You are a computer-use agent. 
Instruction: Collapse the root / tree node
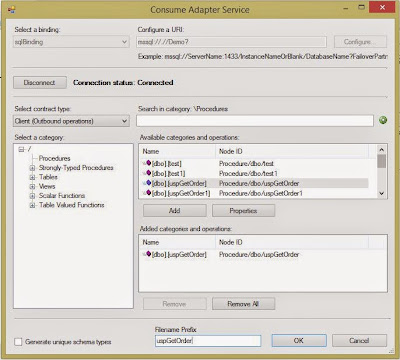pyautogui.click(x=22, y=149)
